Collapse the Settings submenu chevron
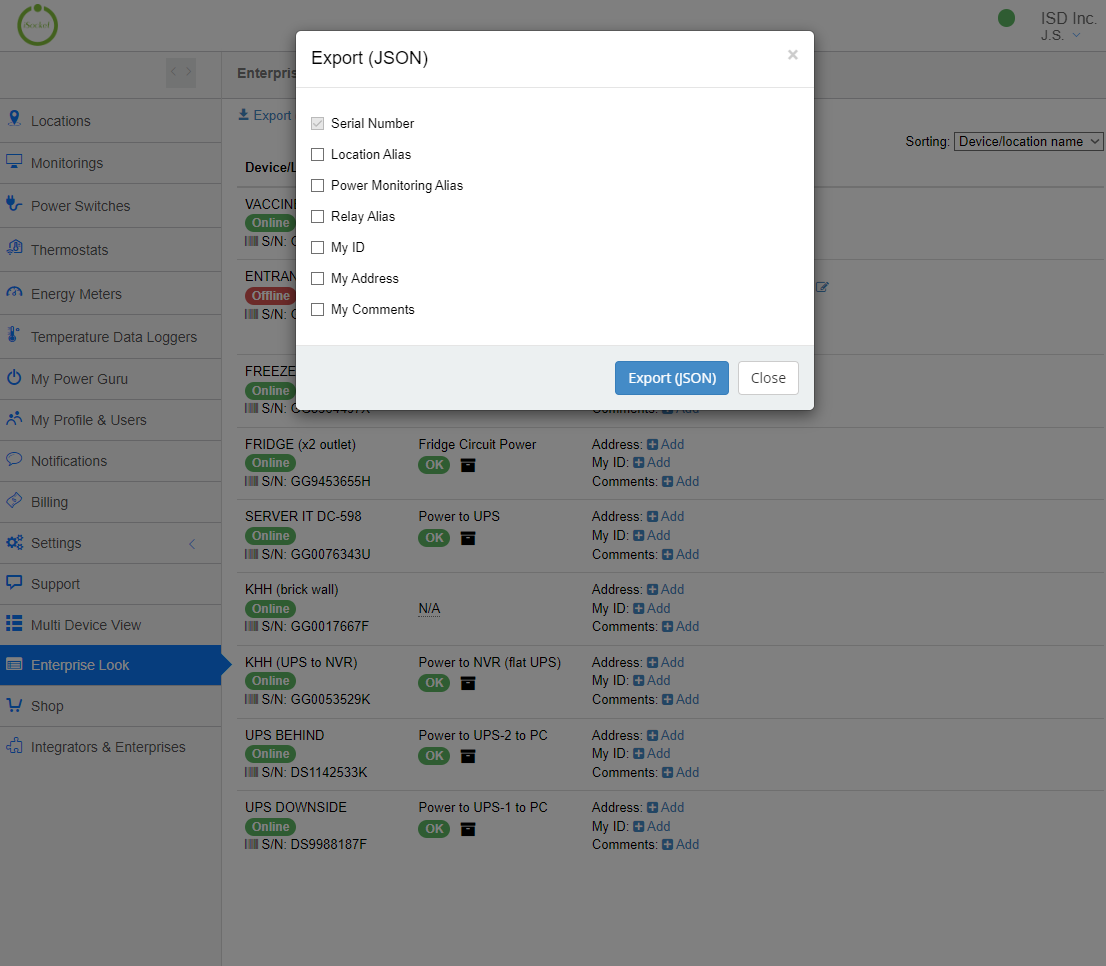This screenshot has height=966, width=1106. (x=192, y=544)
